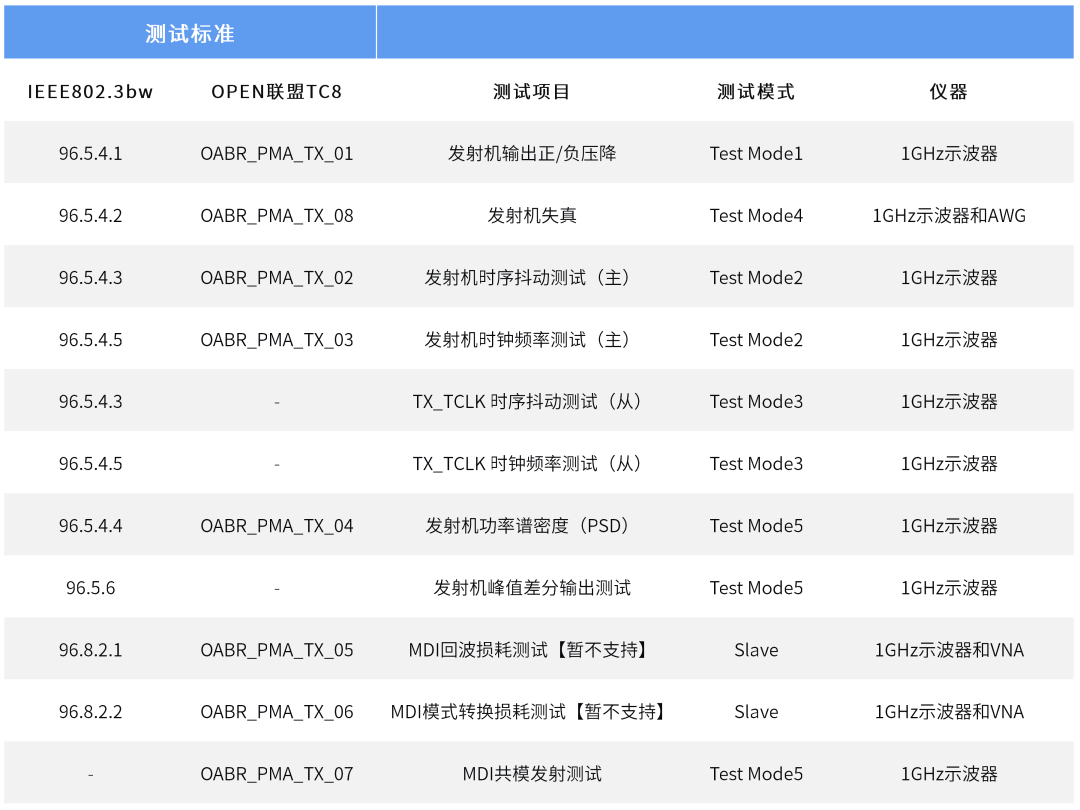Select cell OABR_PMA_TX_04
The width and height of the screenshot is (1080, 810).
[x=277, y=526]
